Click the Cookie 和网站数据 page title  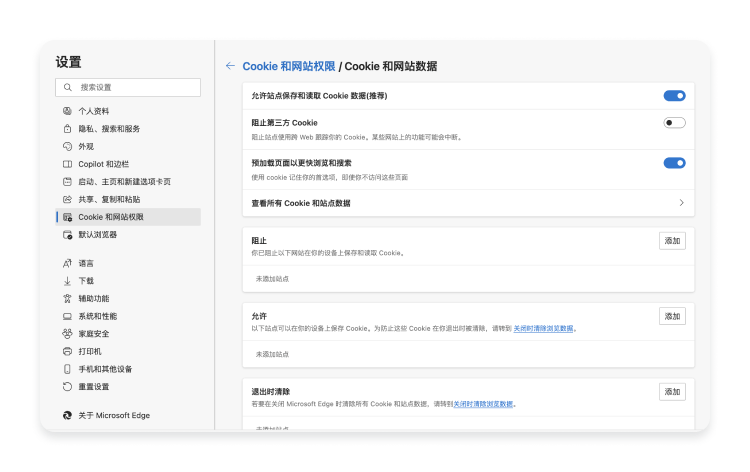(391, 66)
